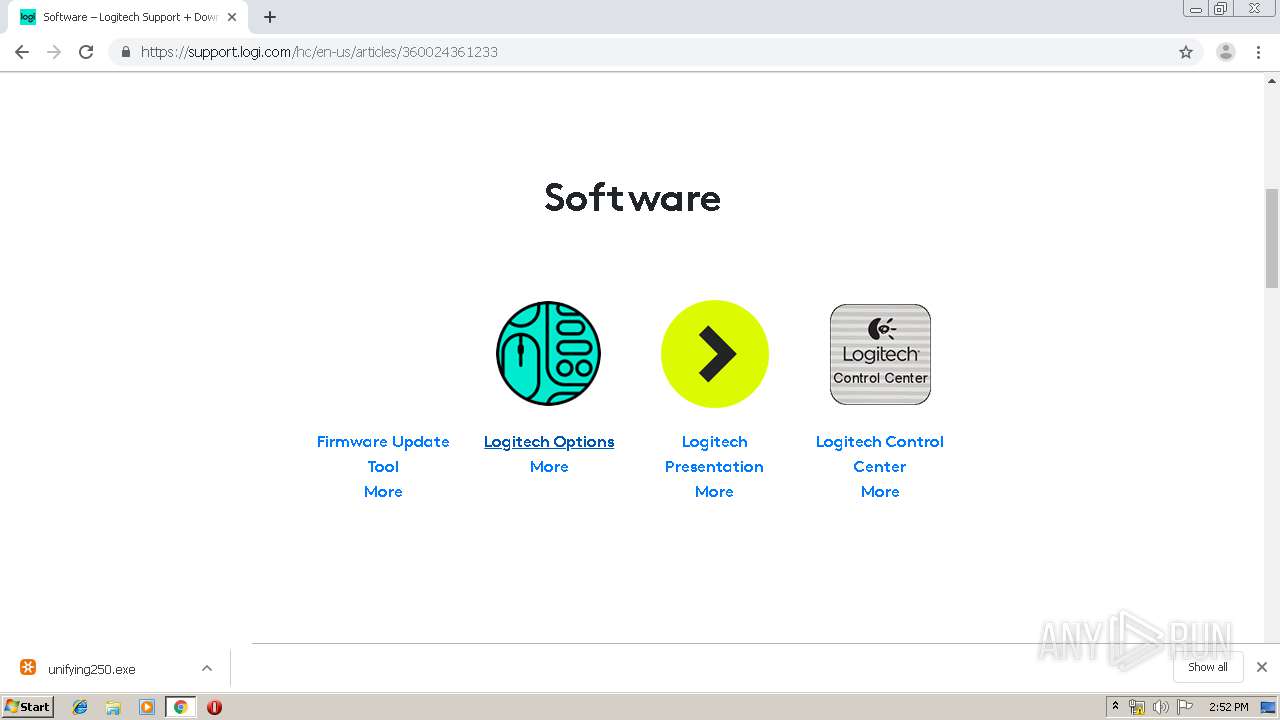View site security lock information
1280x720 pixels.
[x=125, y=52]
